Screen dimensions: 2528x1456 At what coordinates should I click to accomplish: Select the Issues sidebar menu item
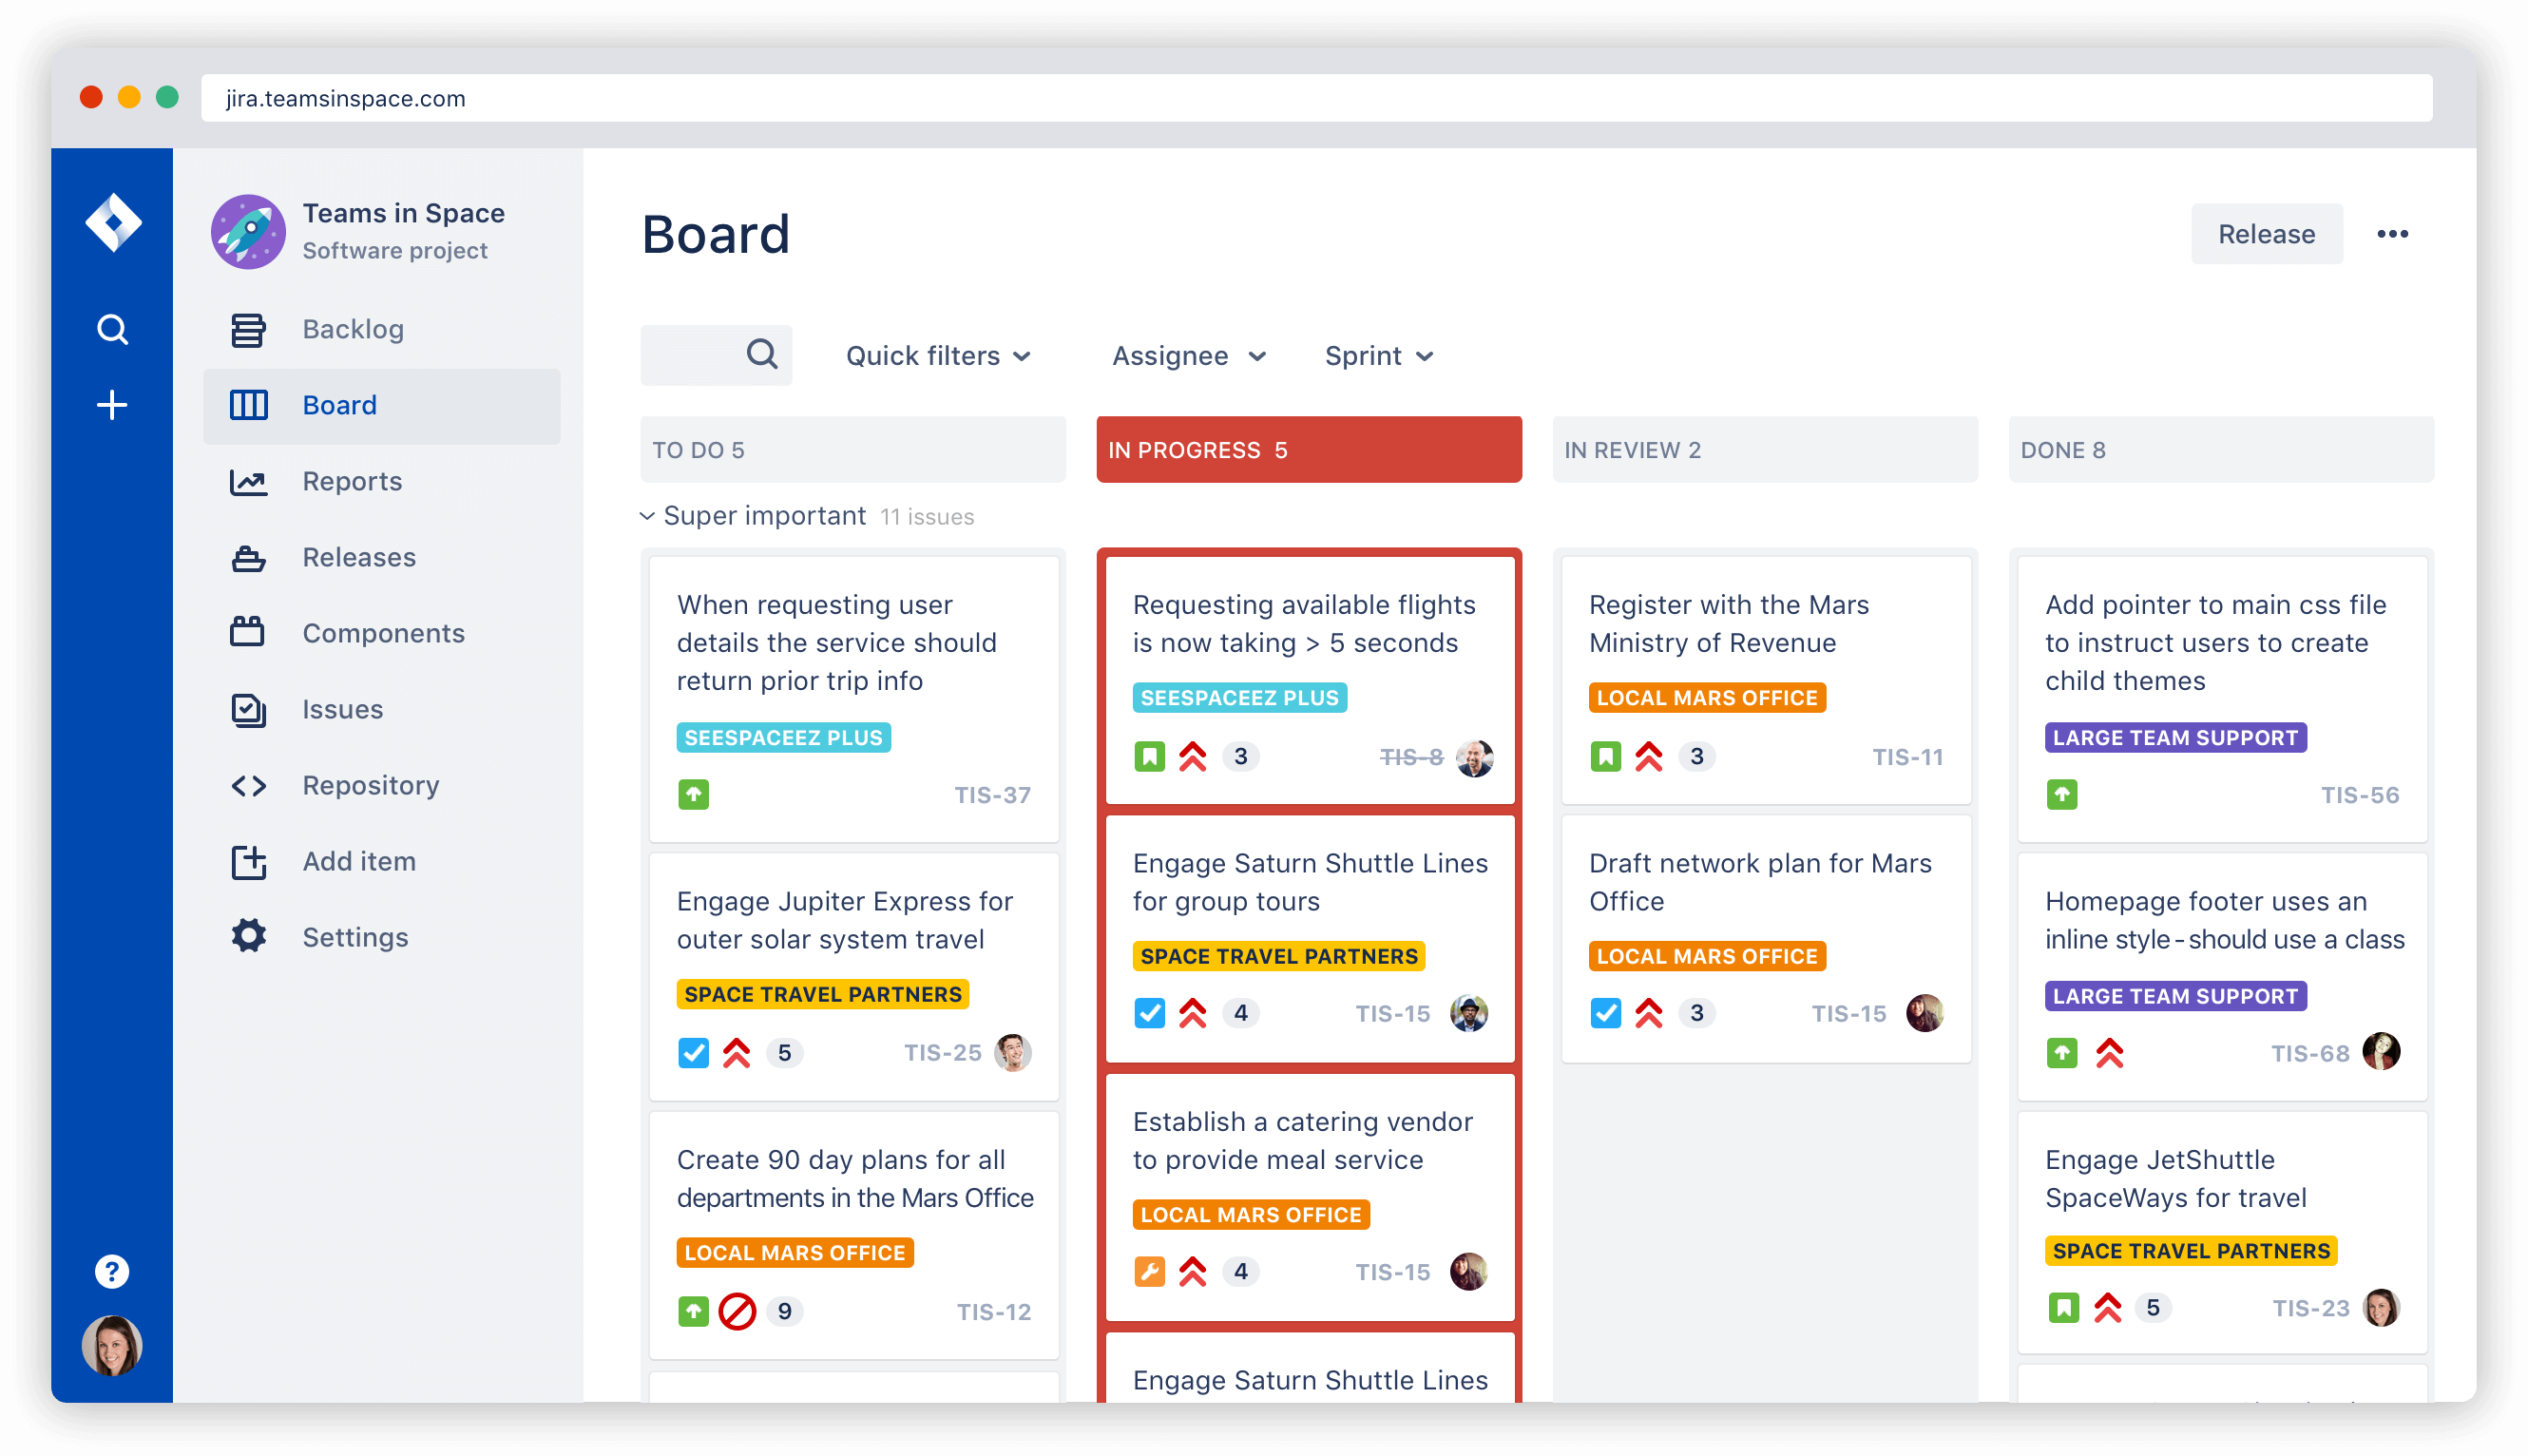(x=340, y=708)
